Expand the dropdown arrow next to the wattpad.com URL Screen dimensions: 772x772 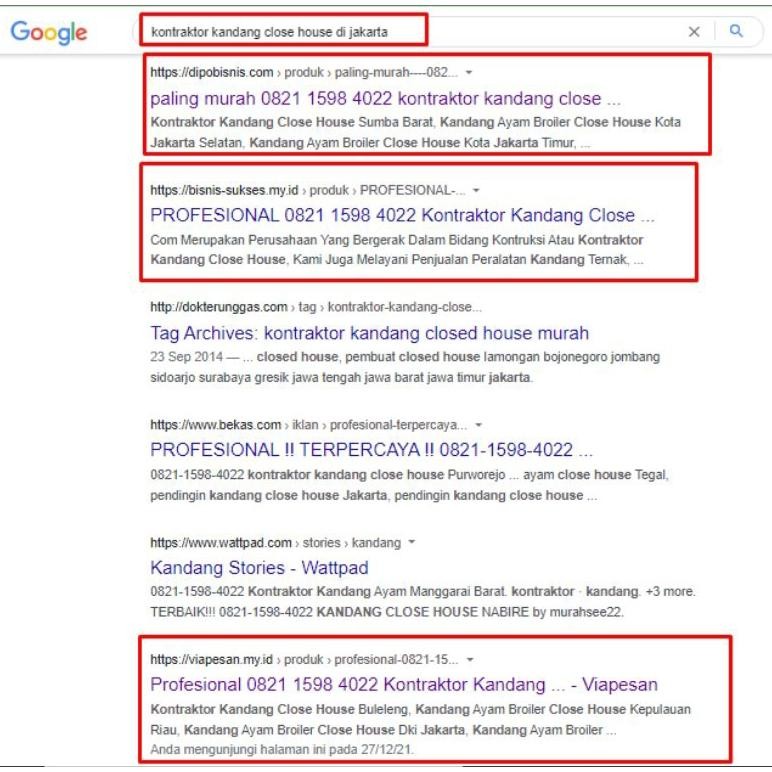click(412, 542)
